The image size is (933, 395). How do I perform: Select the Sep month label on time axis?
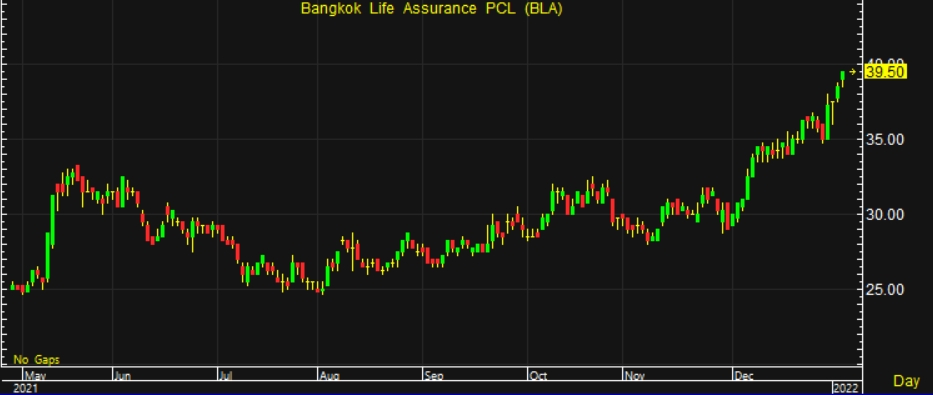434,375
